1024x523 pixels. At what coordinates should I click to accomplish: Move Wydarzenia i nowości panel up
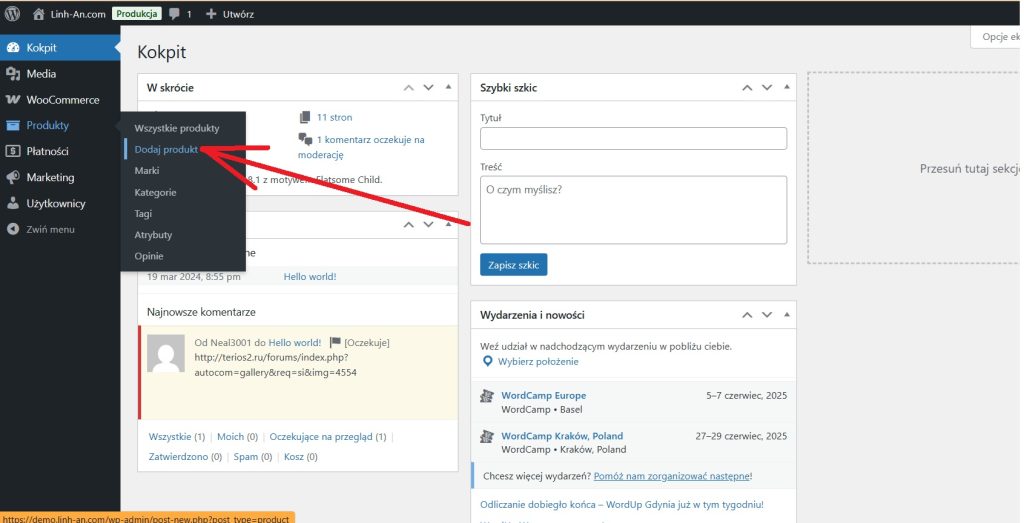pyautogui.click(x=747, y=315)
